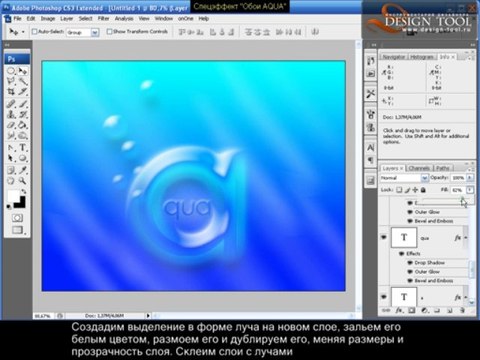480x360 pixels.
Task: Select the Slice tool
Action: coord(23,91)
